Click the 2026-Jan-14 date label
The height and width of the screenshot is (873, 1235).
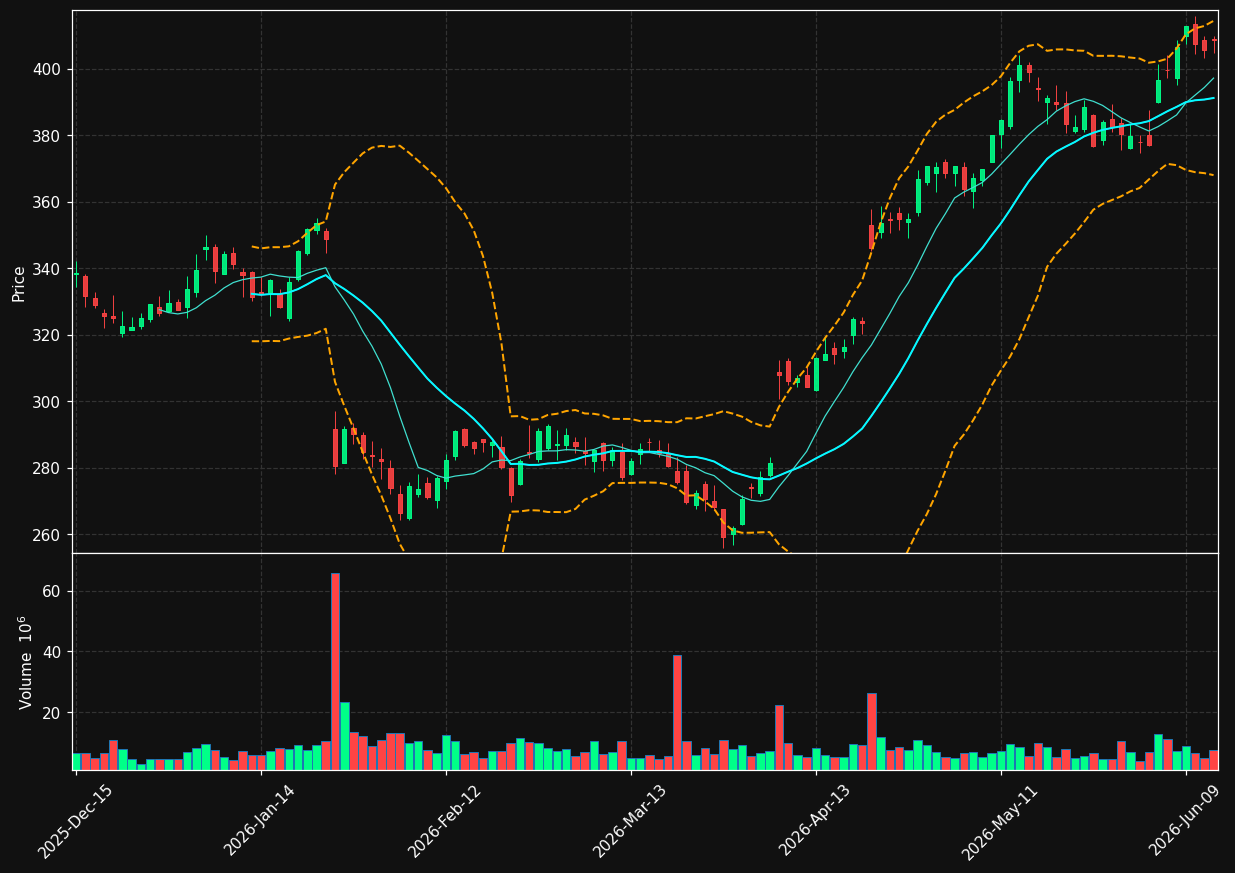[x=261, y=820]
